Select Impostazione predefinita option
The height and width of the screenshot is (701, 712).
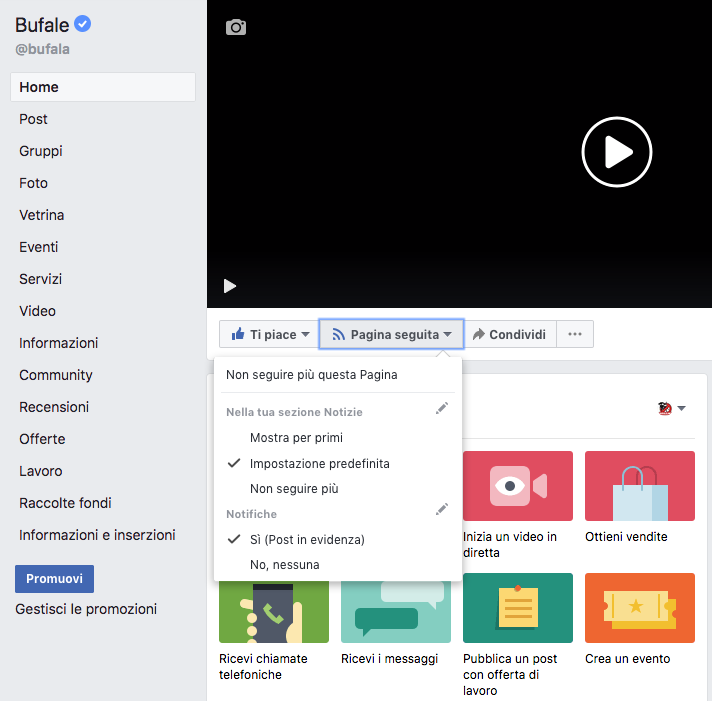click(x=319, y=464)
